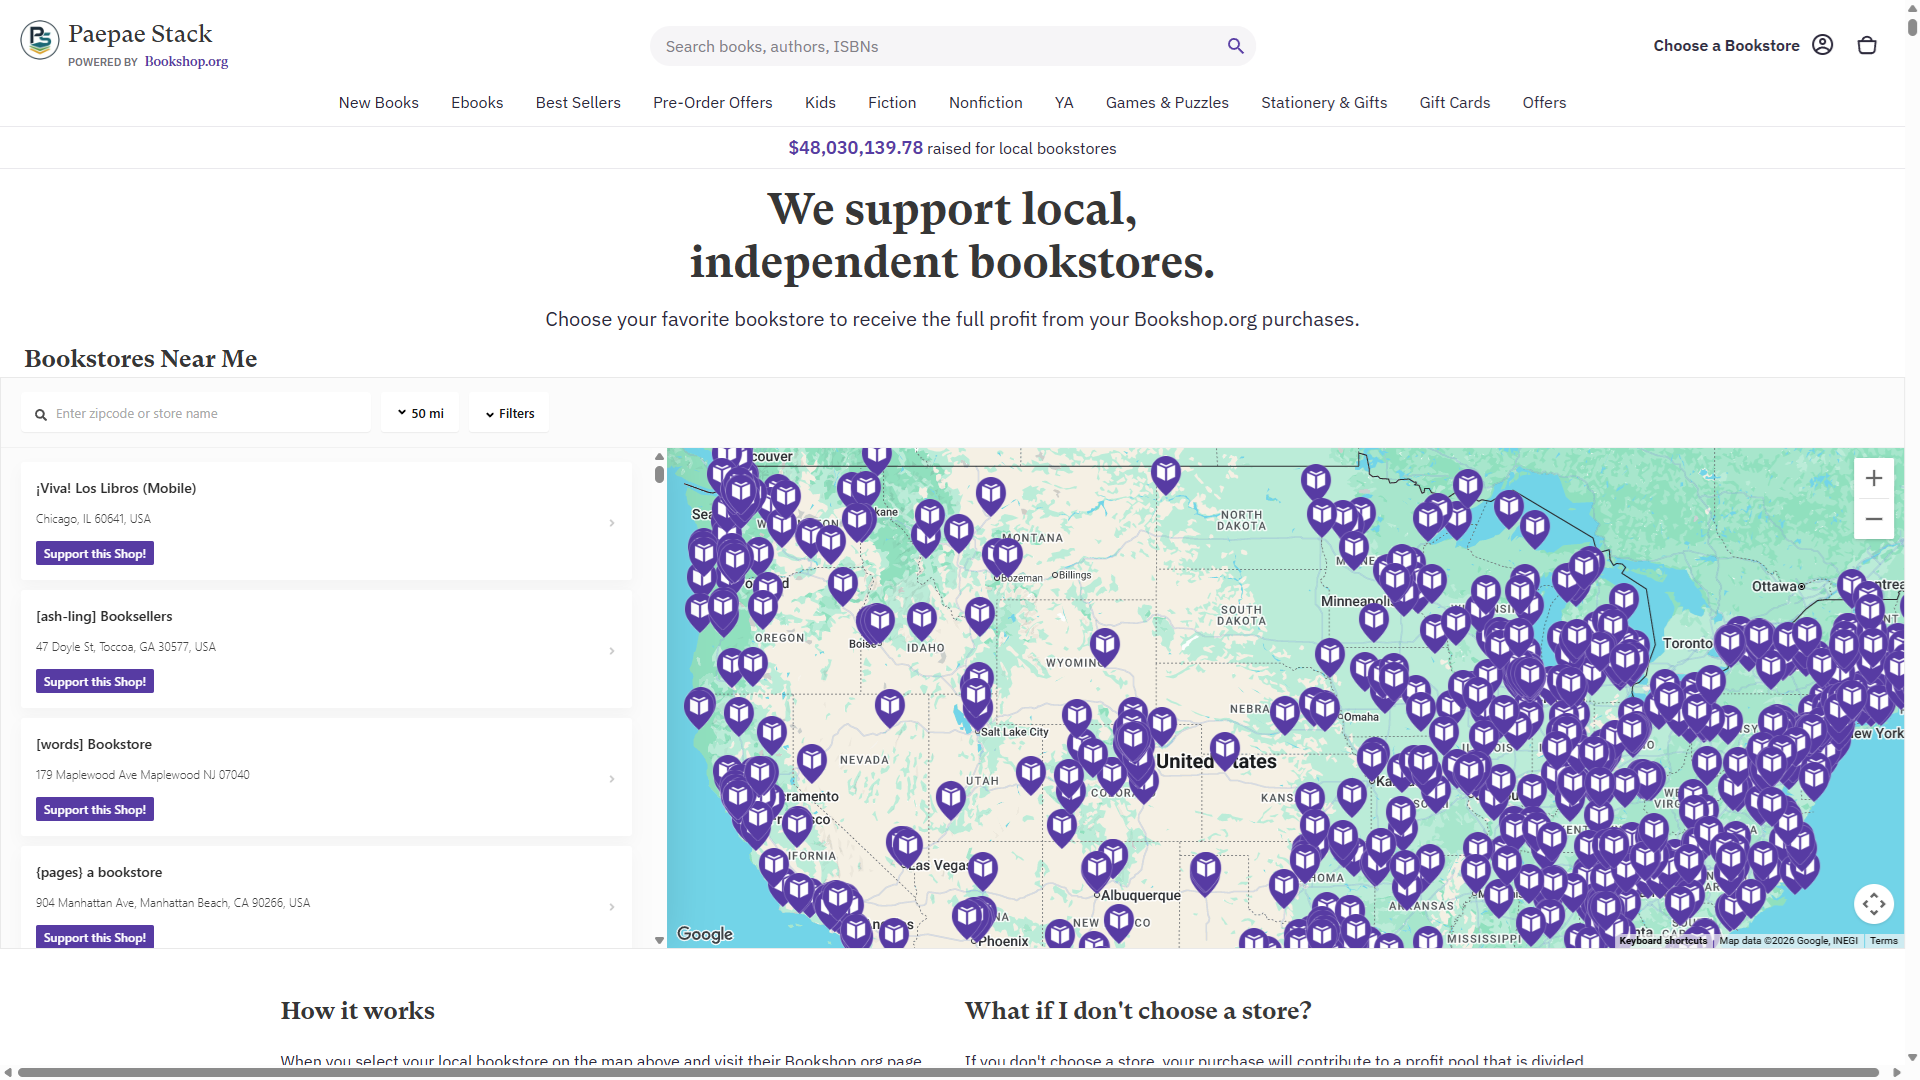Open the New Books menu

click(x=379, y=103)
